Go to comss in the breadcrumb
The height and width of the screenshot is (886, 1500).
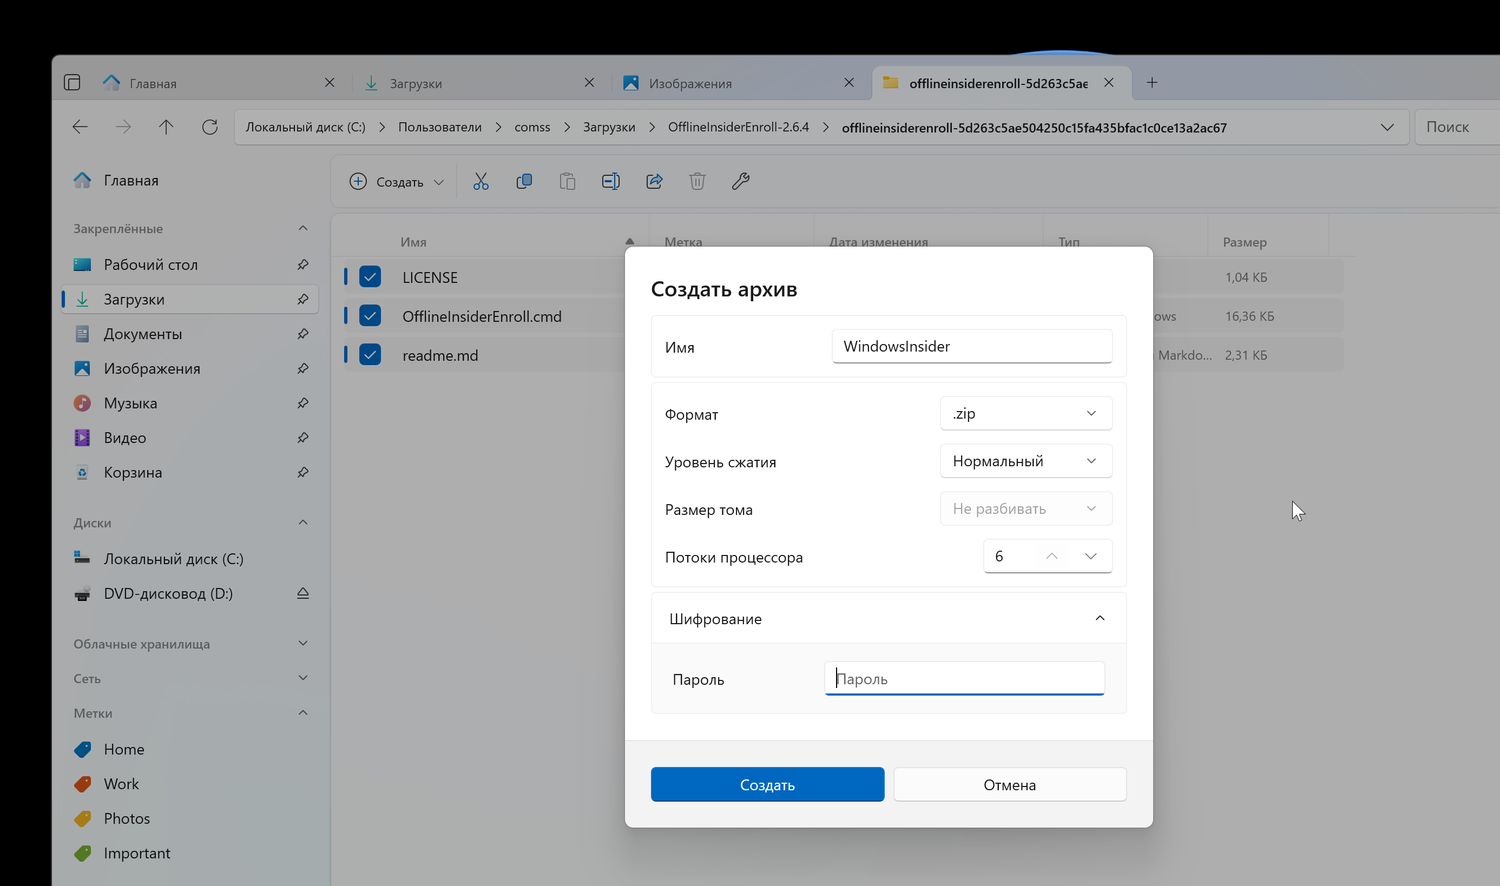pos(532,127)
